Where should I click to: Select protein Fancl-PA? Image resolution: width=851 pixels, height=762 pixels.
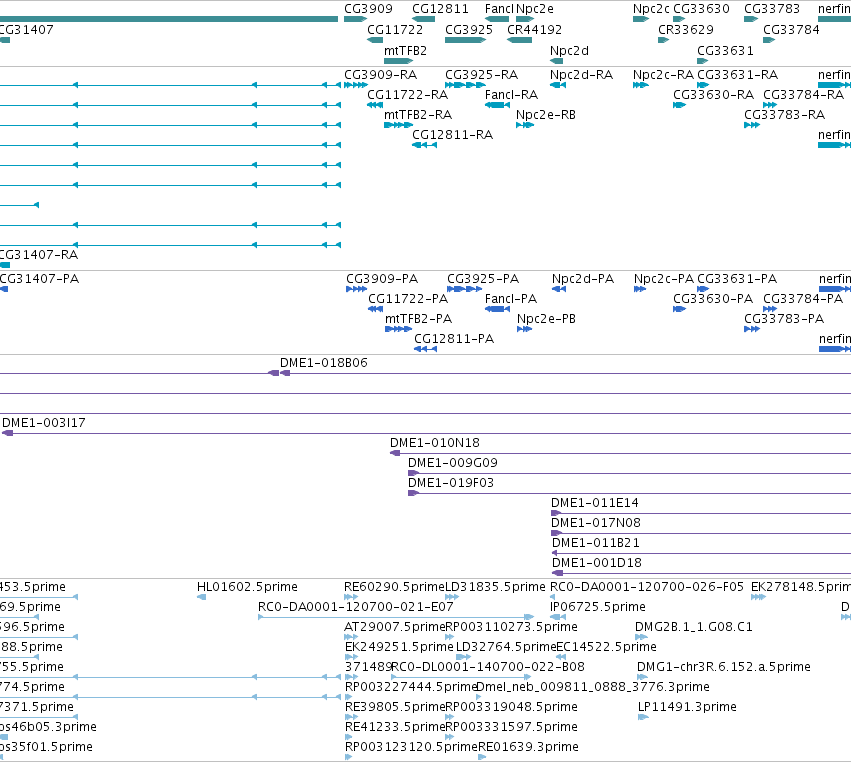pyautogui.click(x=511, y=299)
